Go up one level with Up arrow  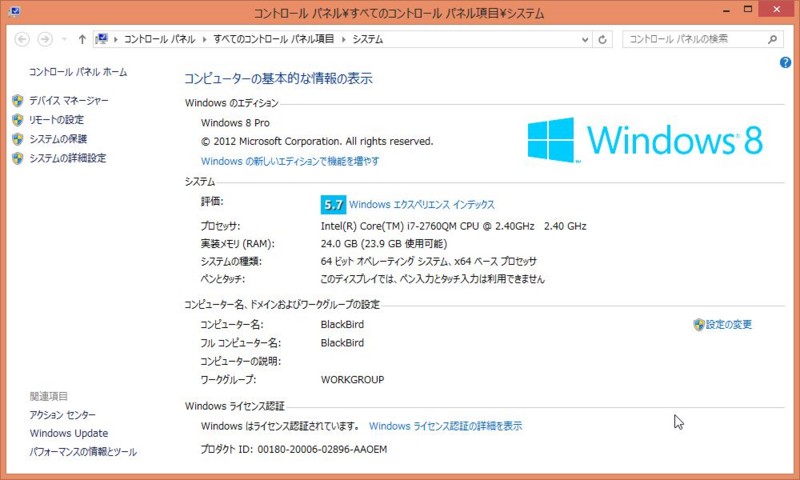click(x=82, y=39)
